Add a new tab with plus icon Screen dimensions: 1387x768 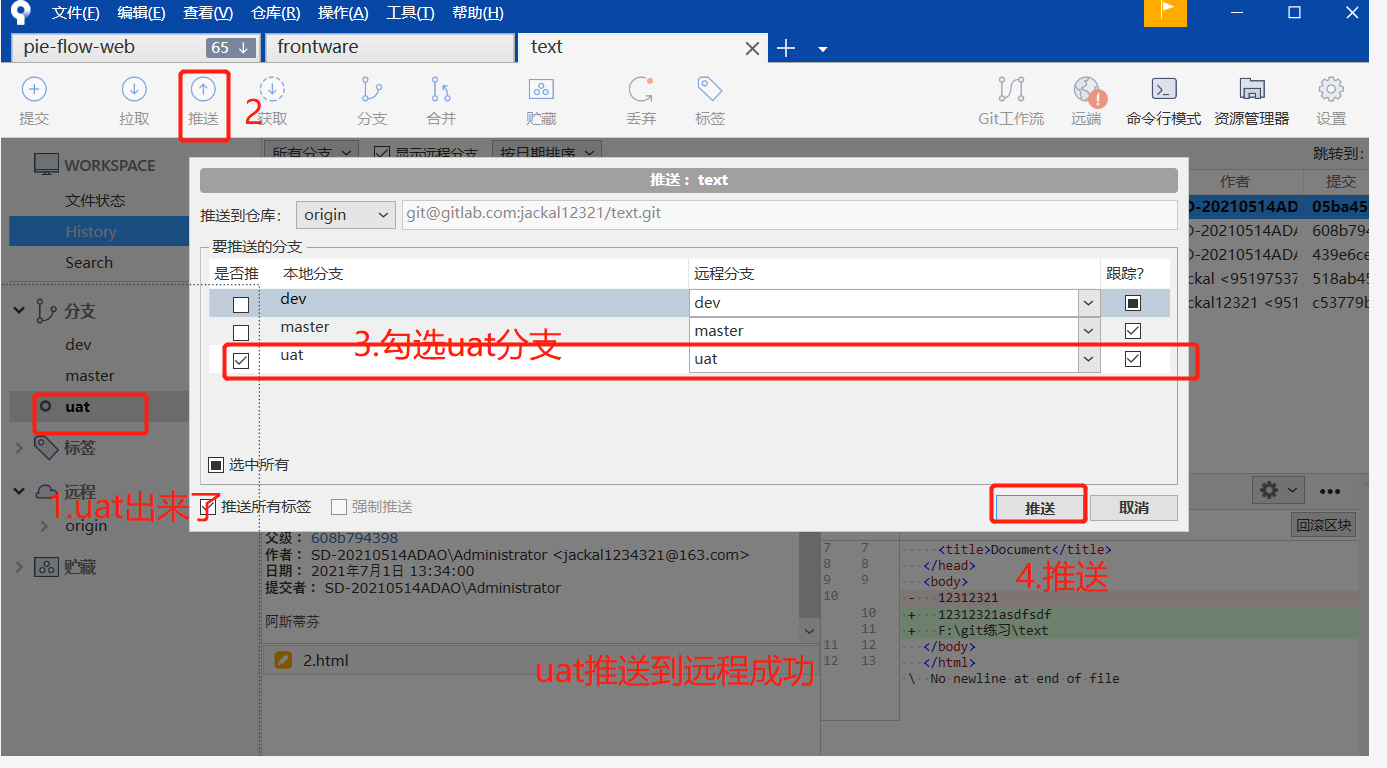point(786,48)
